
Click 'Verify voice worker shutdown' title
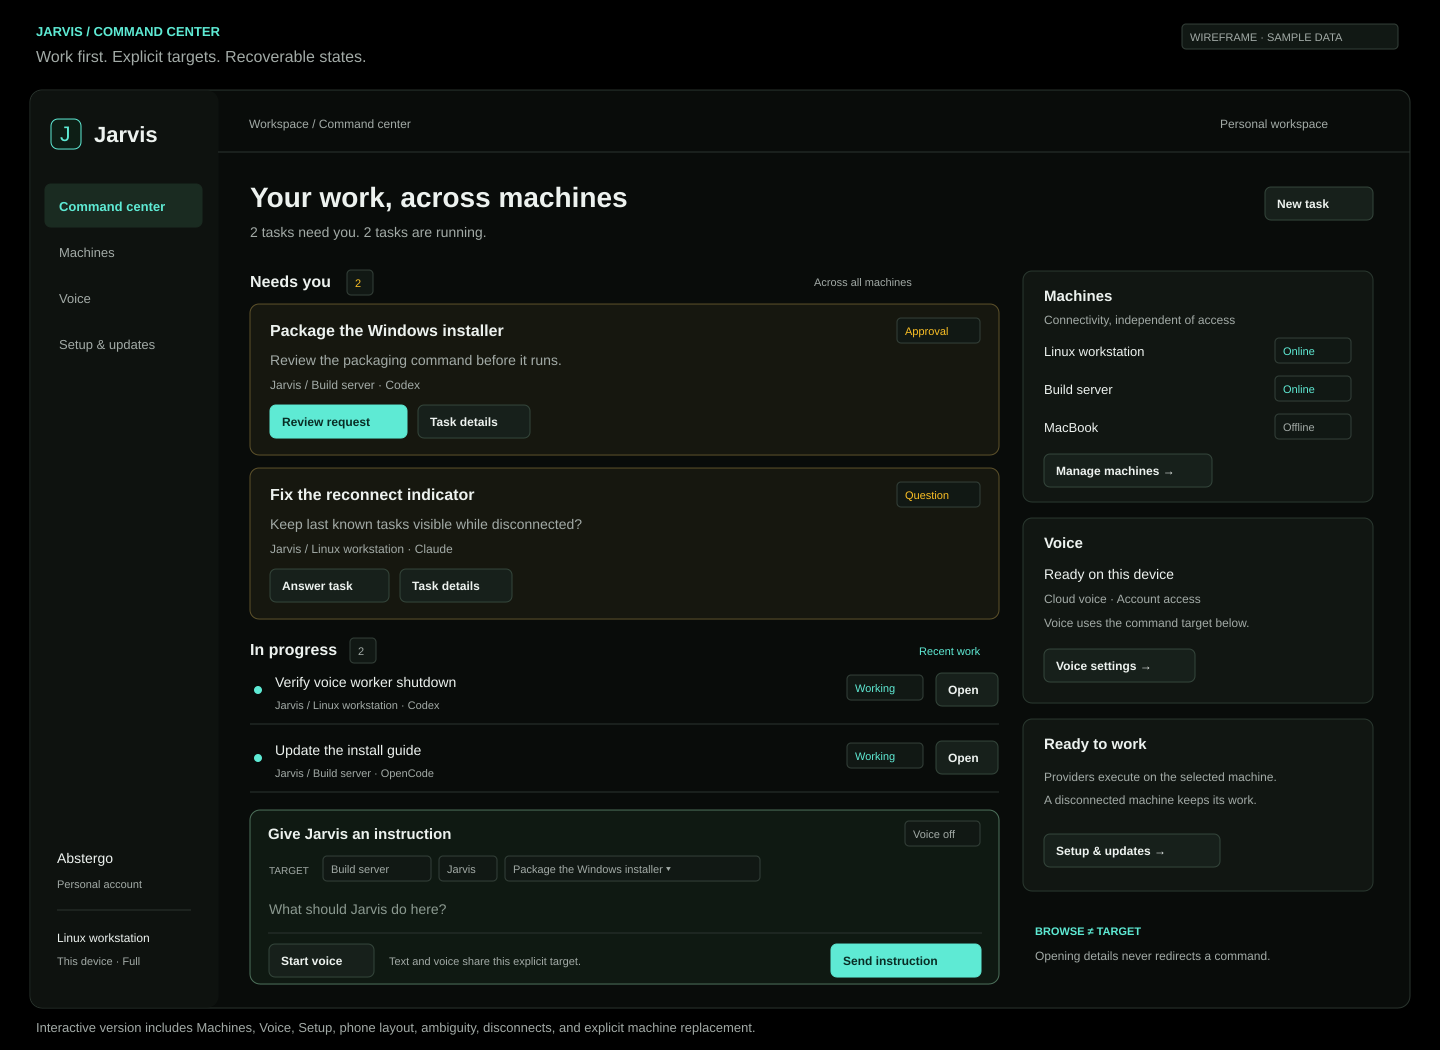(365, 682)
